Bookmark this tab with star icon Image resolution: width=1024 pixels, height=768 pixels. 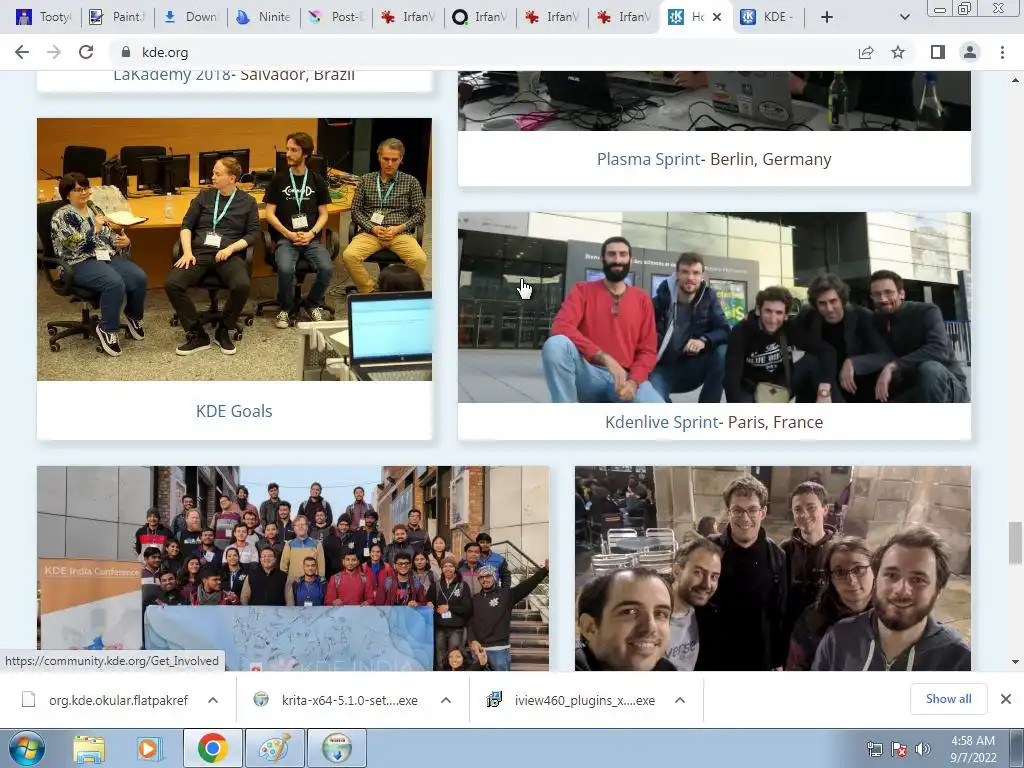[898, 52]
